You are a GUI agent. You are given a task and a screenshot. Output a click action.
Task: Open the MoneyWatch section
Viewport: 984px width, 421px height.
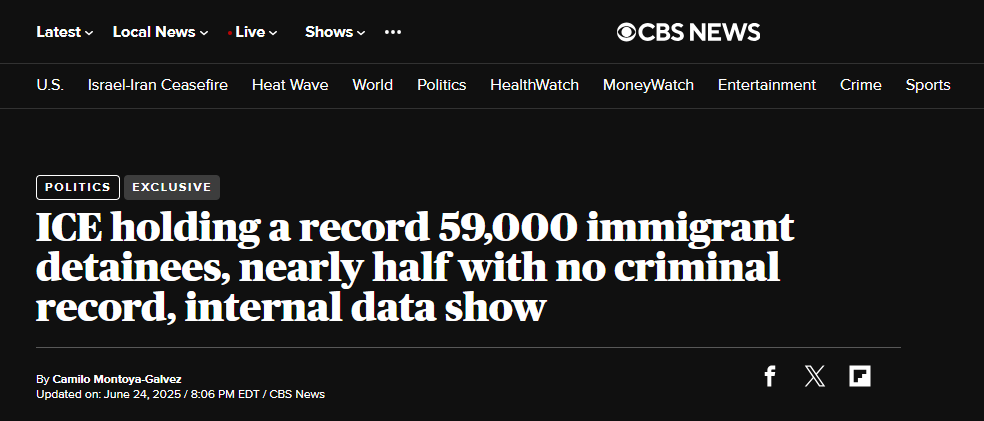(648, 85)
